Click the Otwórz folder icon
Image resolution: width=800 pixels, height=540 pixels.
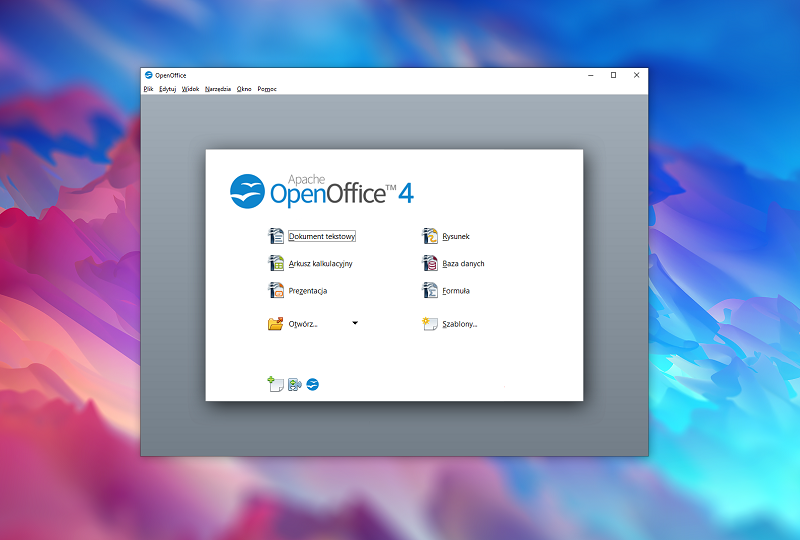(276, 324)
